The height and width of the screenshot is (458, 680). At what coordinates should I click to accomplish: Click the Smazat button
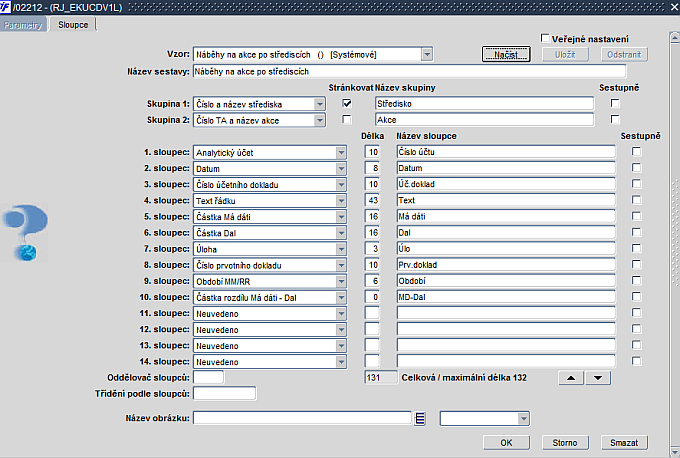[624, 443]
